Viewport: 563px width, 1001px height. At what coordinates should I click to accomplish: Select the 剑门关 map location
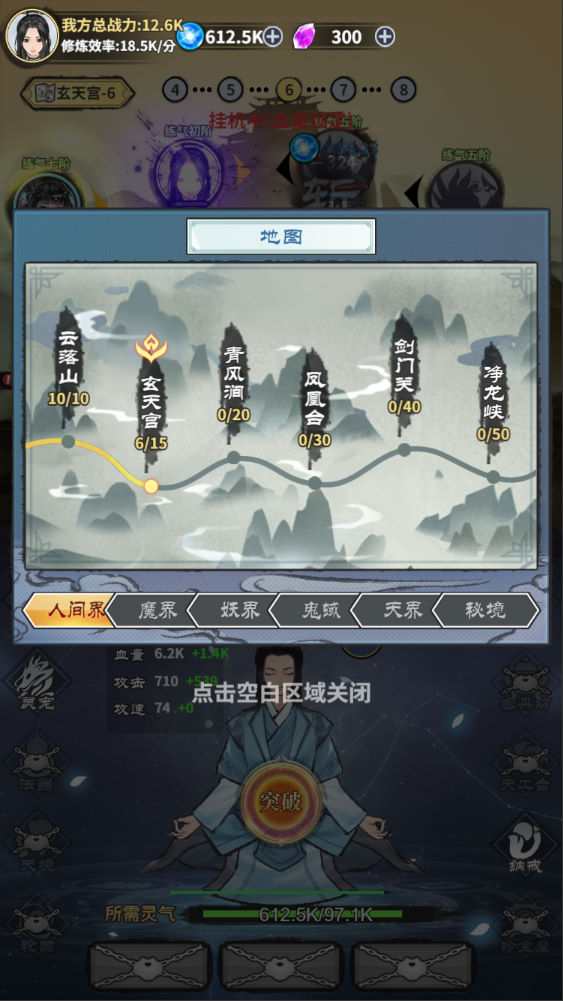(404, 373)
